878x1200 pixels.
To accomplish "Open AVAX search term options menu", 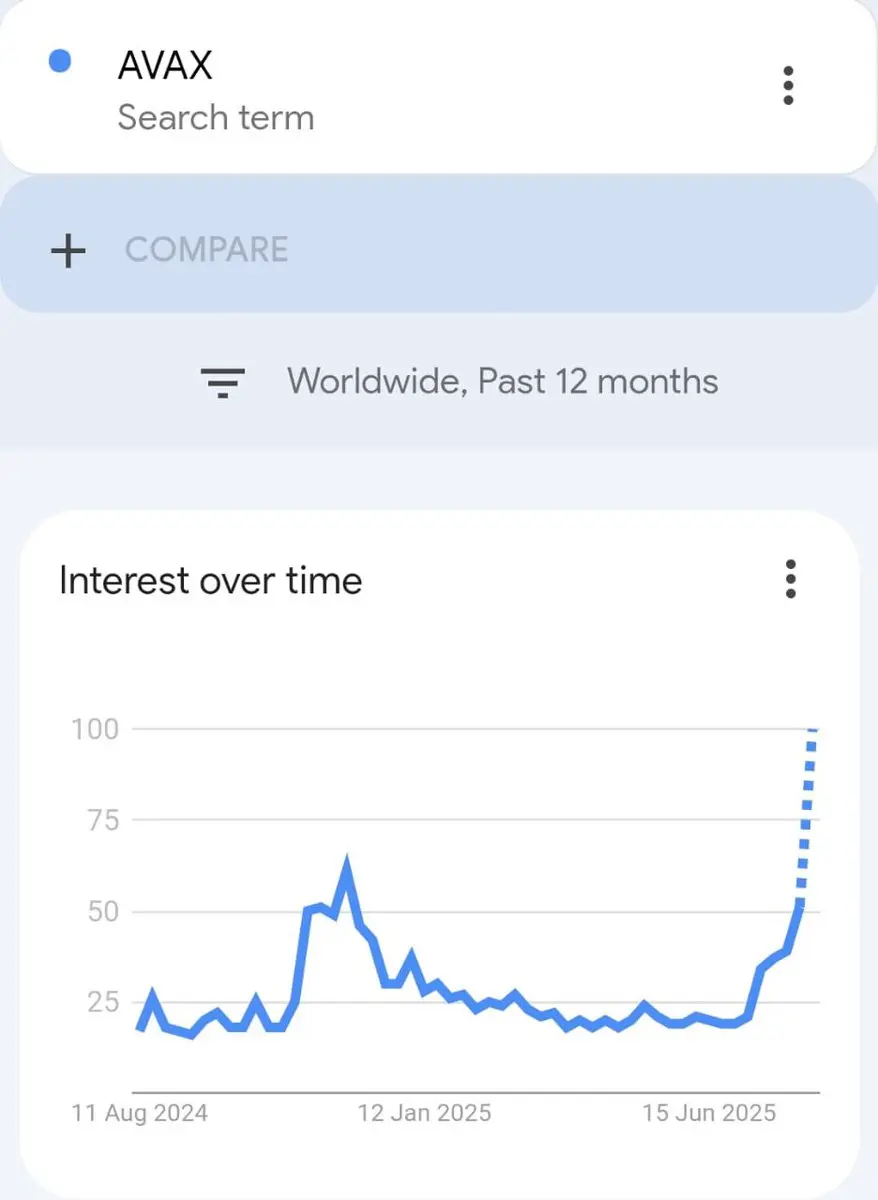I will tap(788, 86).
